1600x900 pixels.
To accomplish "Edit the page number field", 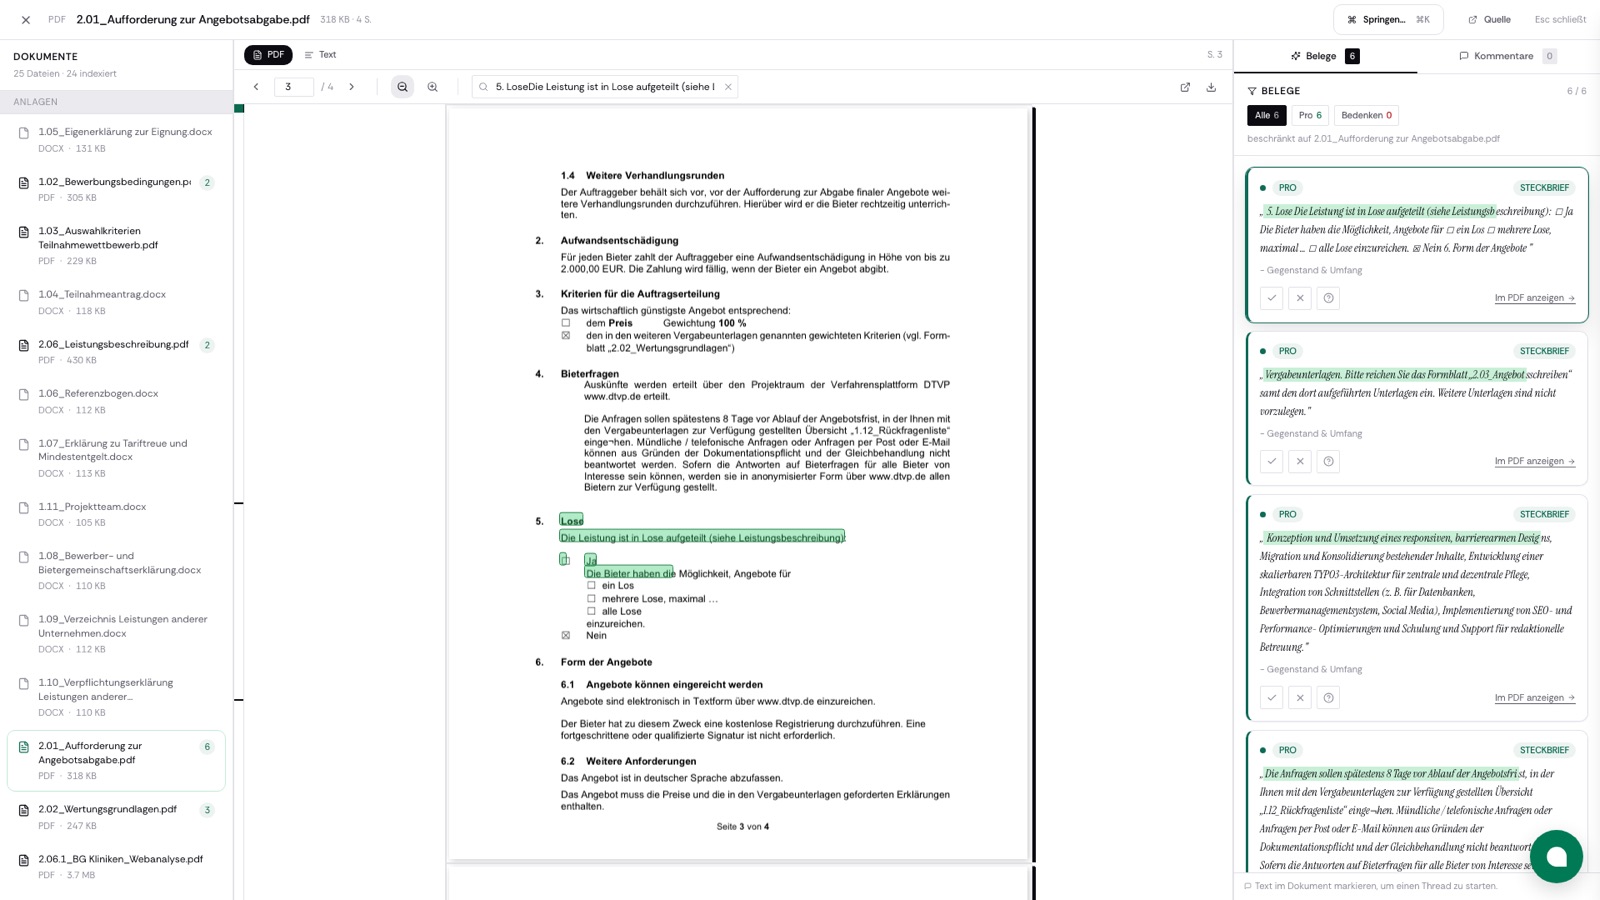I will (293, 87).
